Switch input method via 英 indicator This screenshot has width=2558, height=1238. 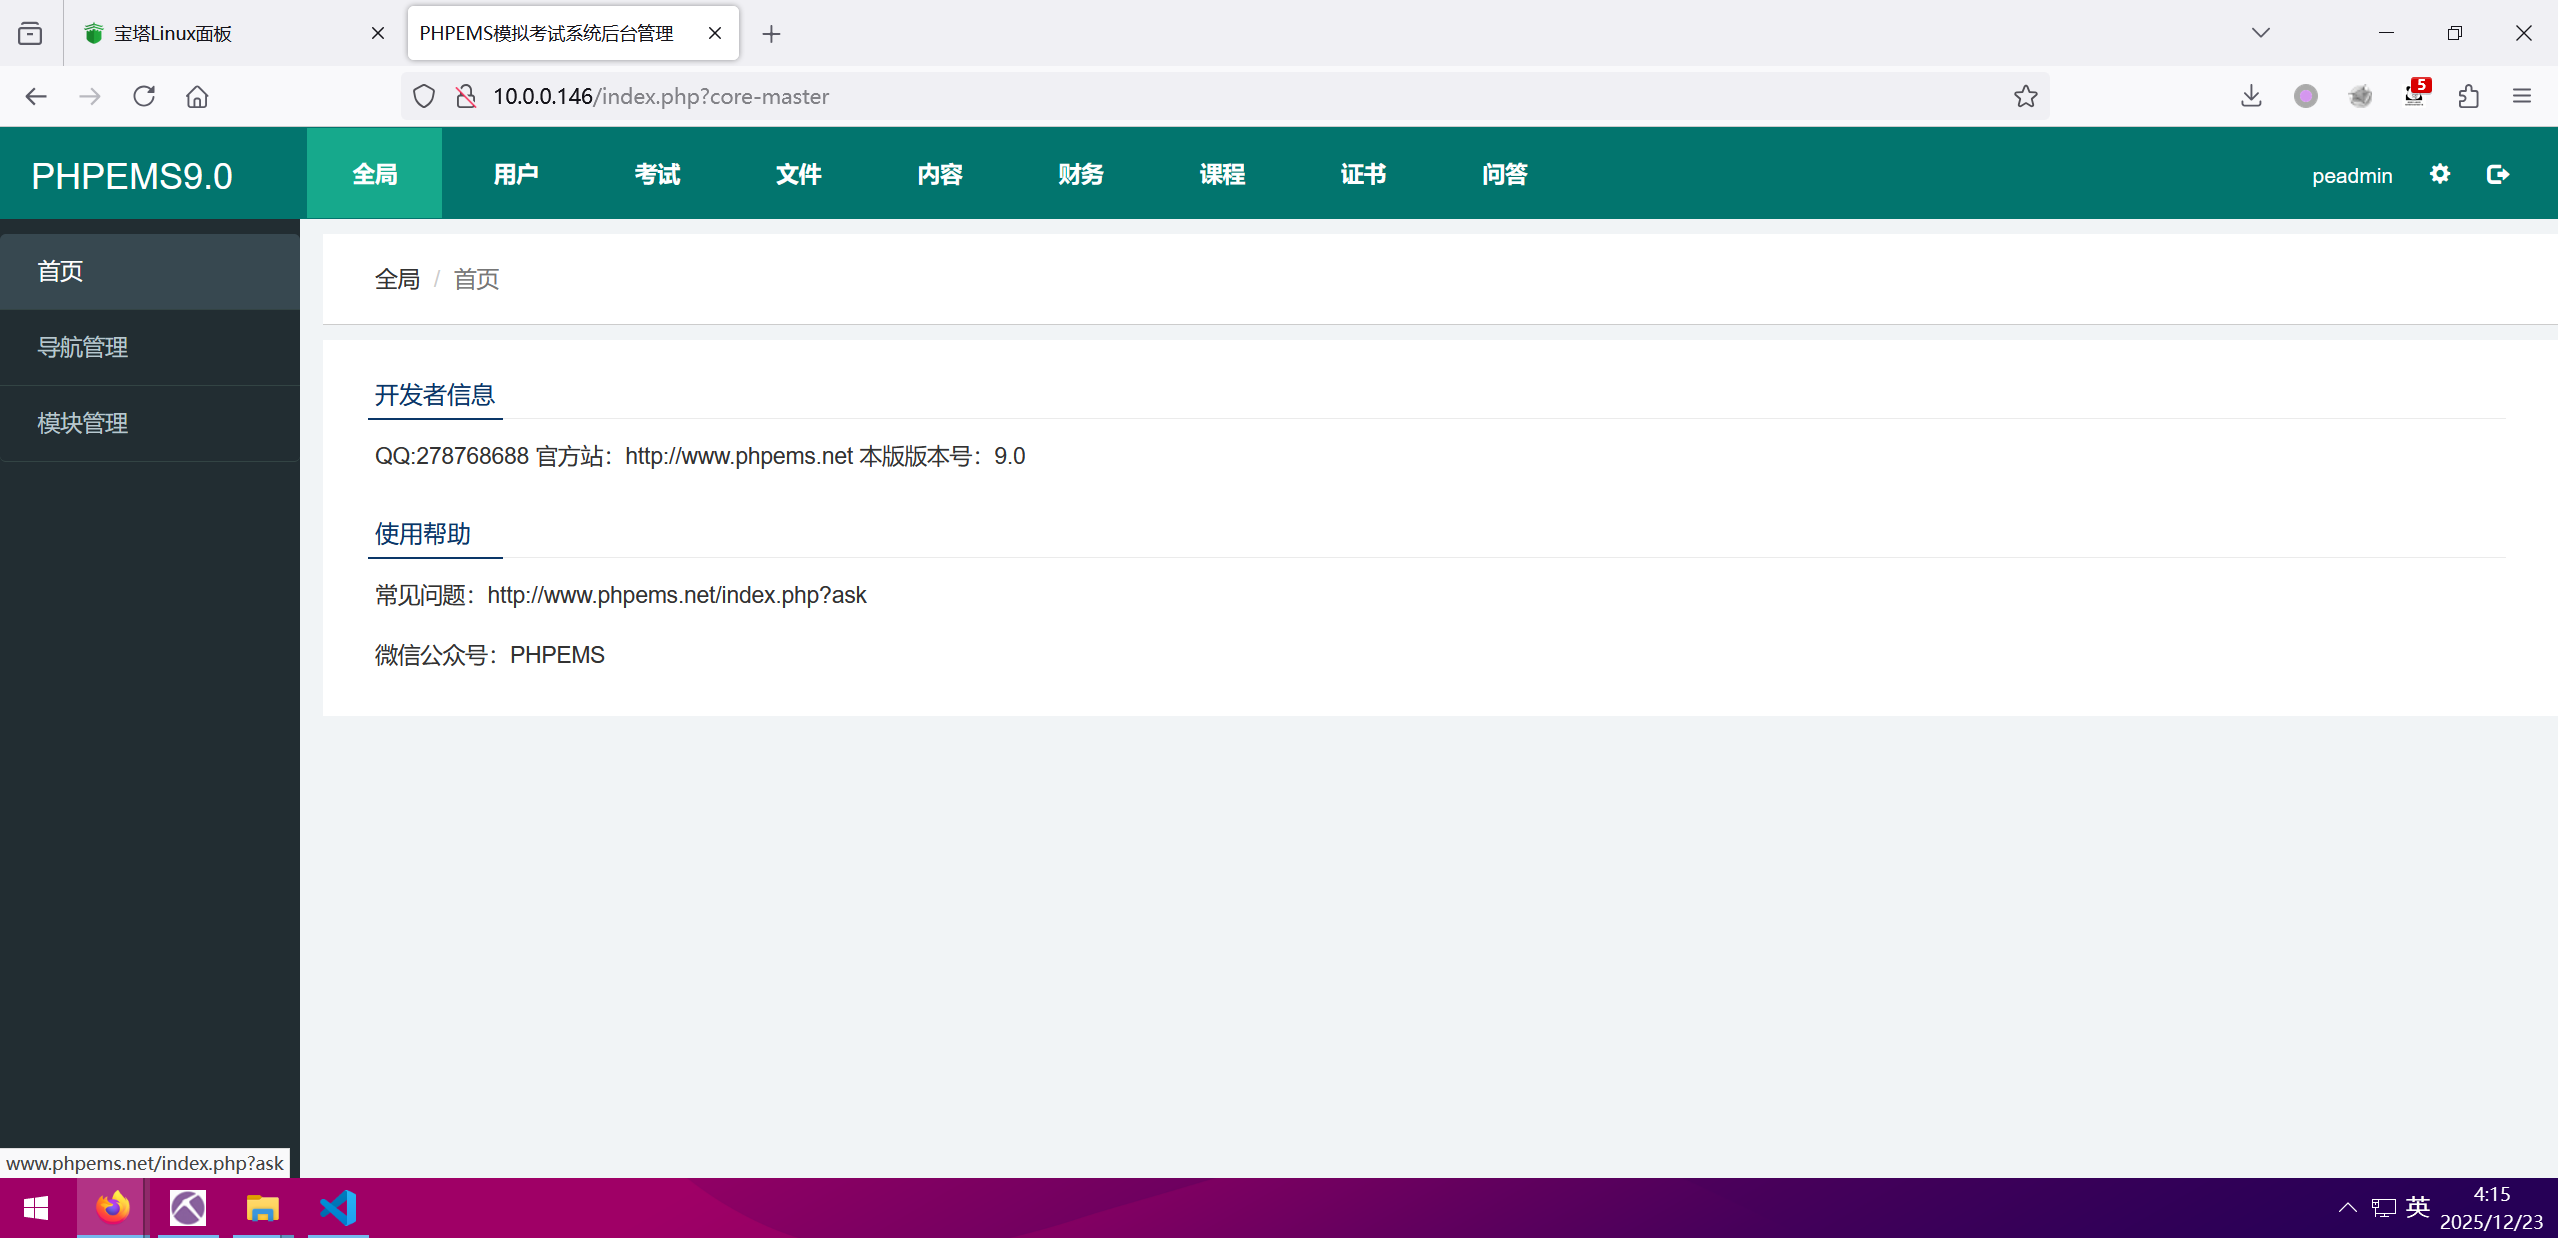(x=2418, y=1207)
